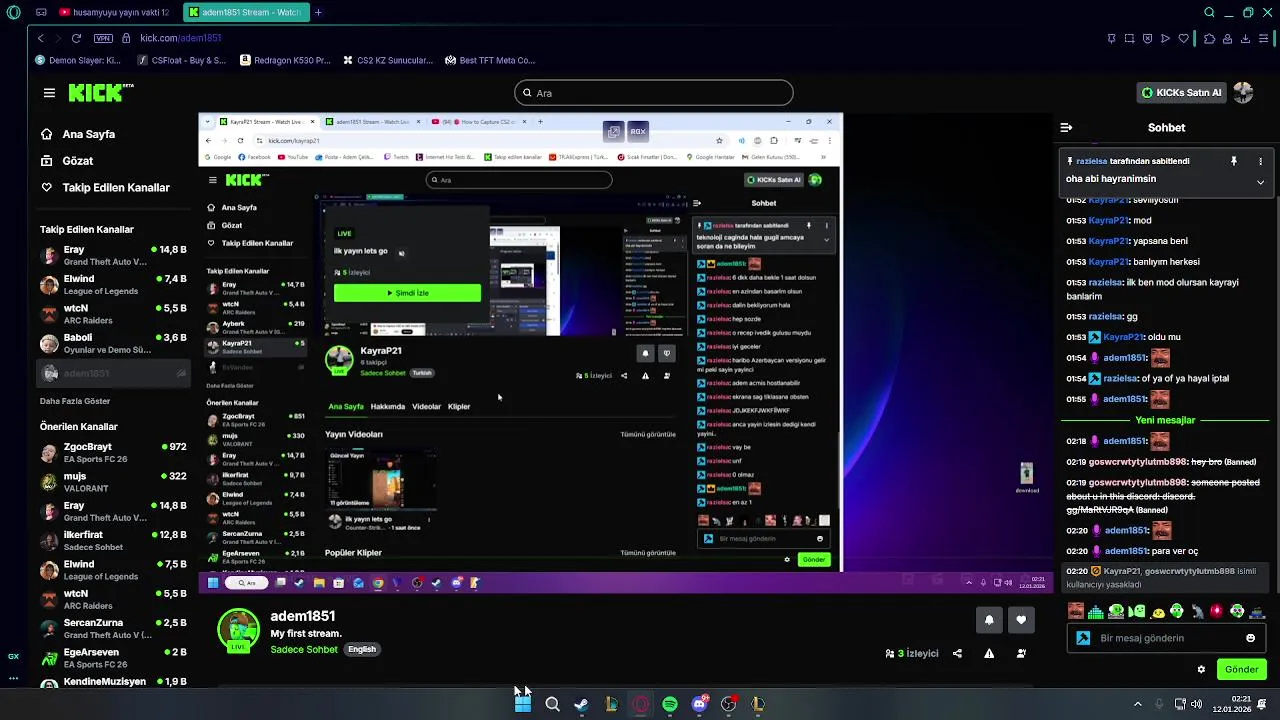Screen dimensions: 1280x720
Task: Open pinned message more options
Action: pyautogui.click(x=1260, y=161)
